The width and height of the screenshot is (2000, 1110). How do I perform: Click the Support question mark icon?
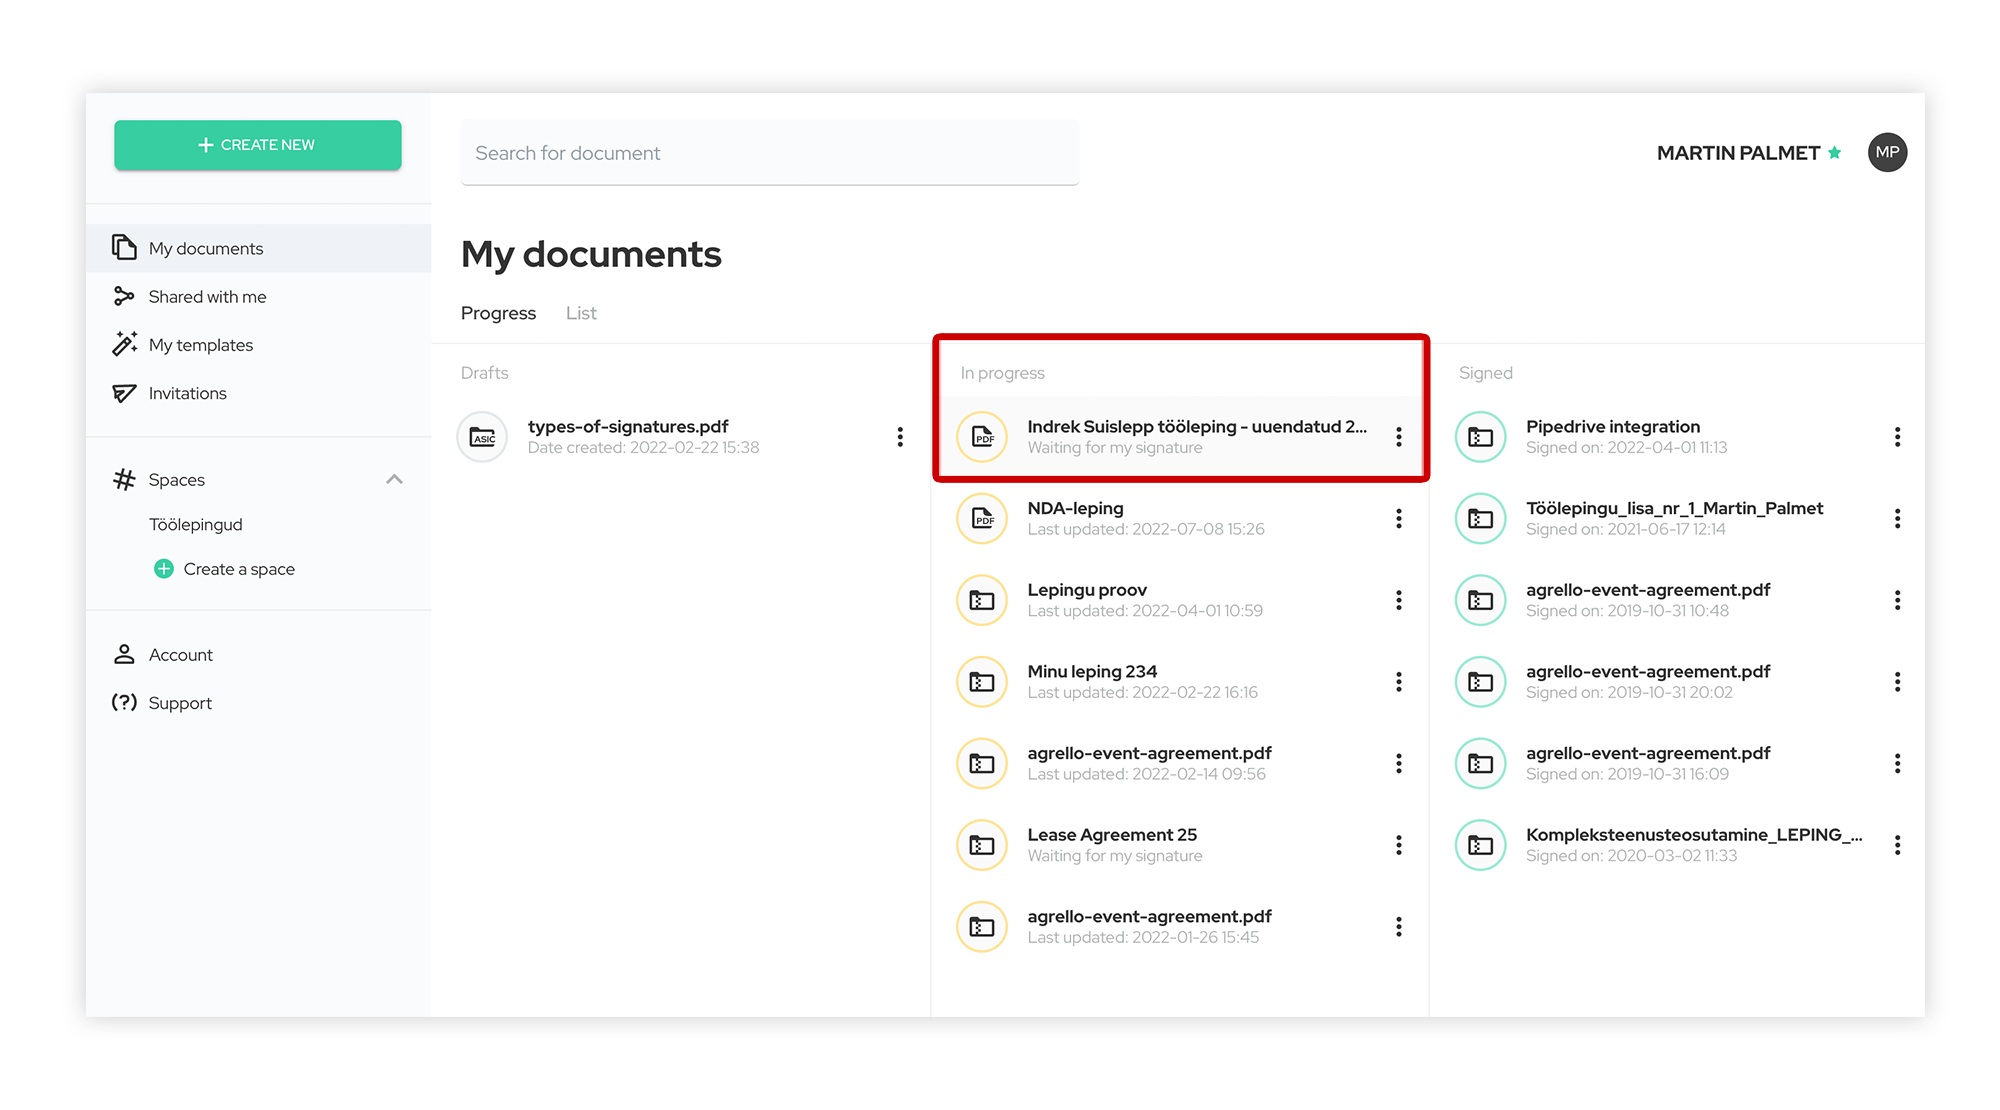[x=124, y=702]
